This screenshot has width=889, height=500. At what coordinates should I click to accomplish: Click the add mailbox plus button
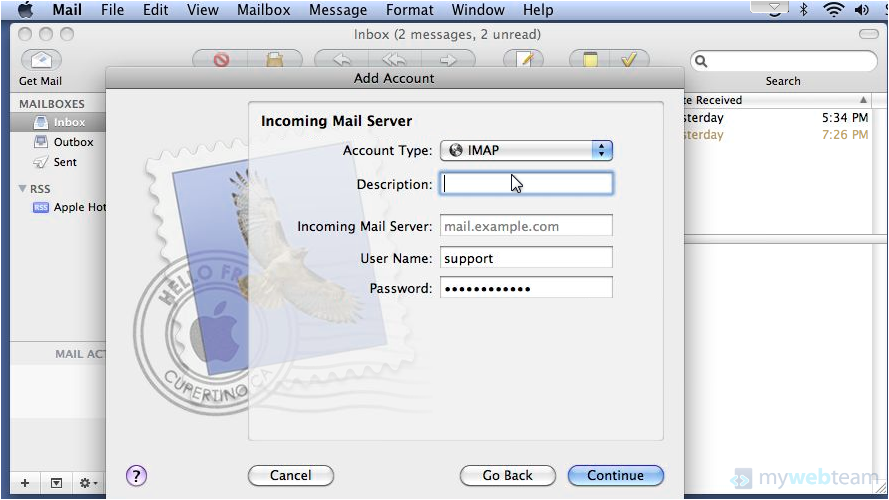[x=25, y=483]
